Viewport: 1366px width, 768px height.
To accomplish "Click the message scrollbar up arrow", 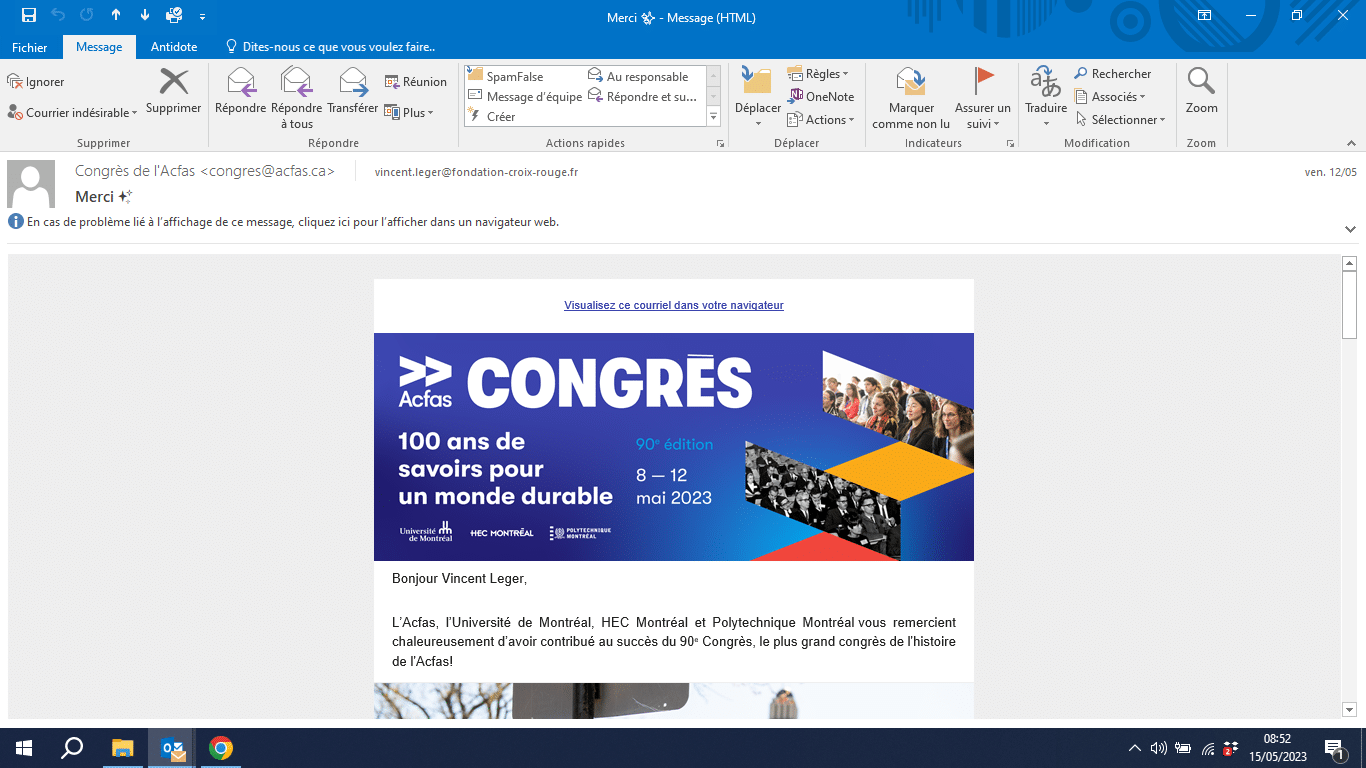I will click(x=1349, y=264).
